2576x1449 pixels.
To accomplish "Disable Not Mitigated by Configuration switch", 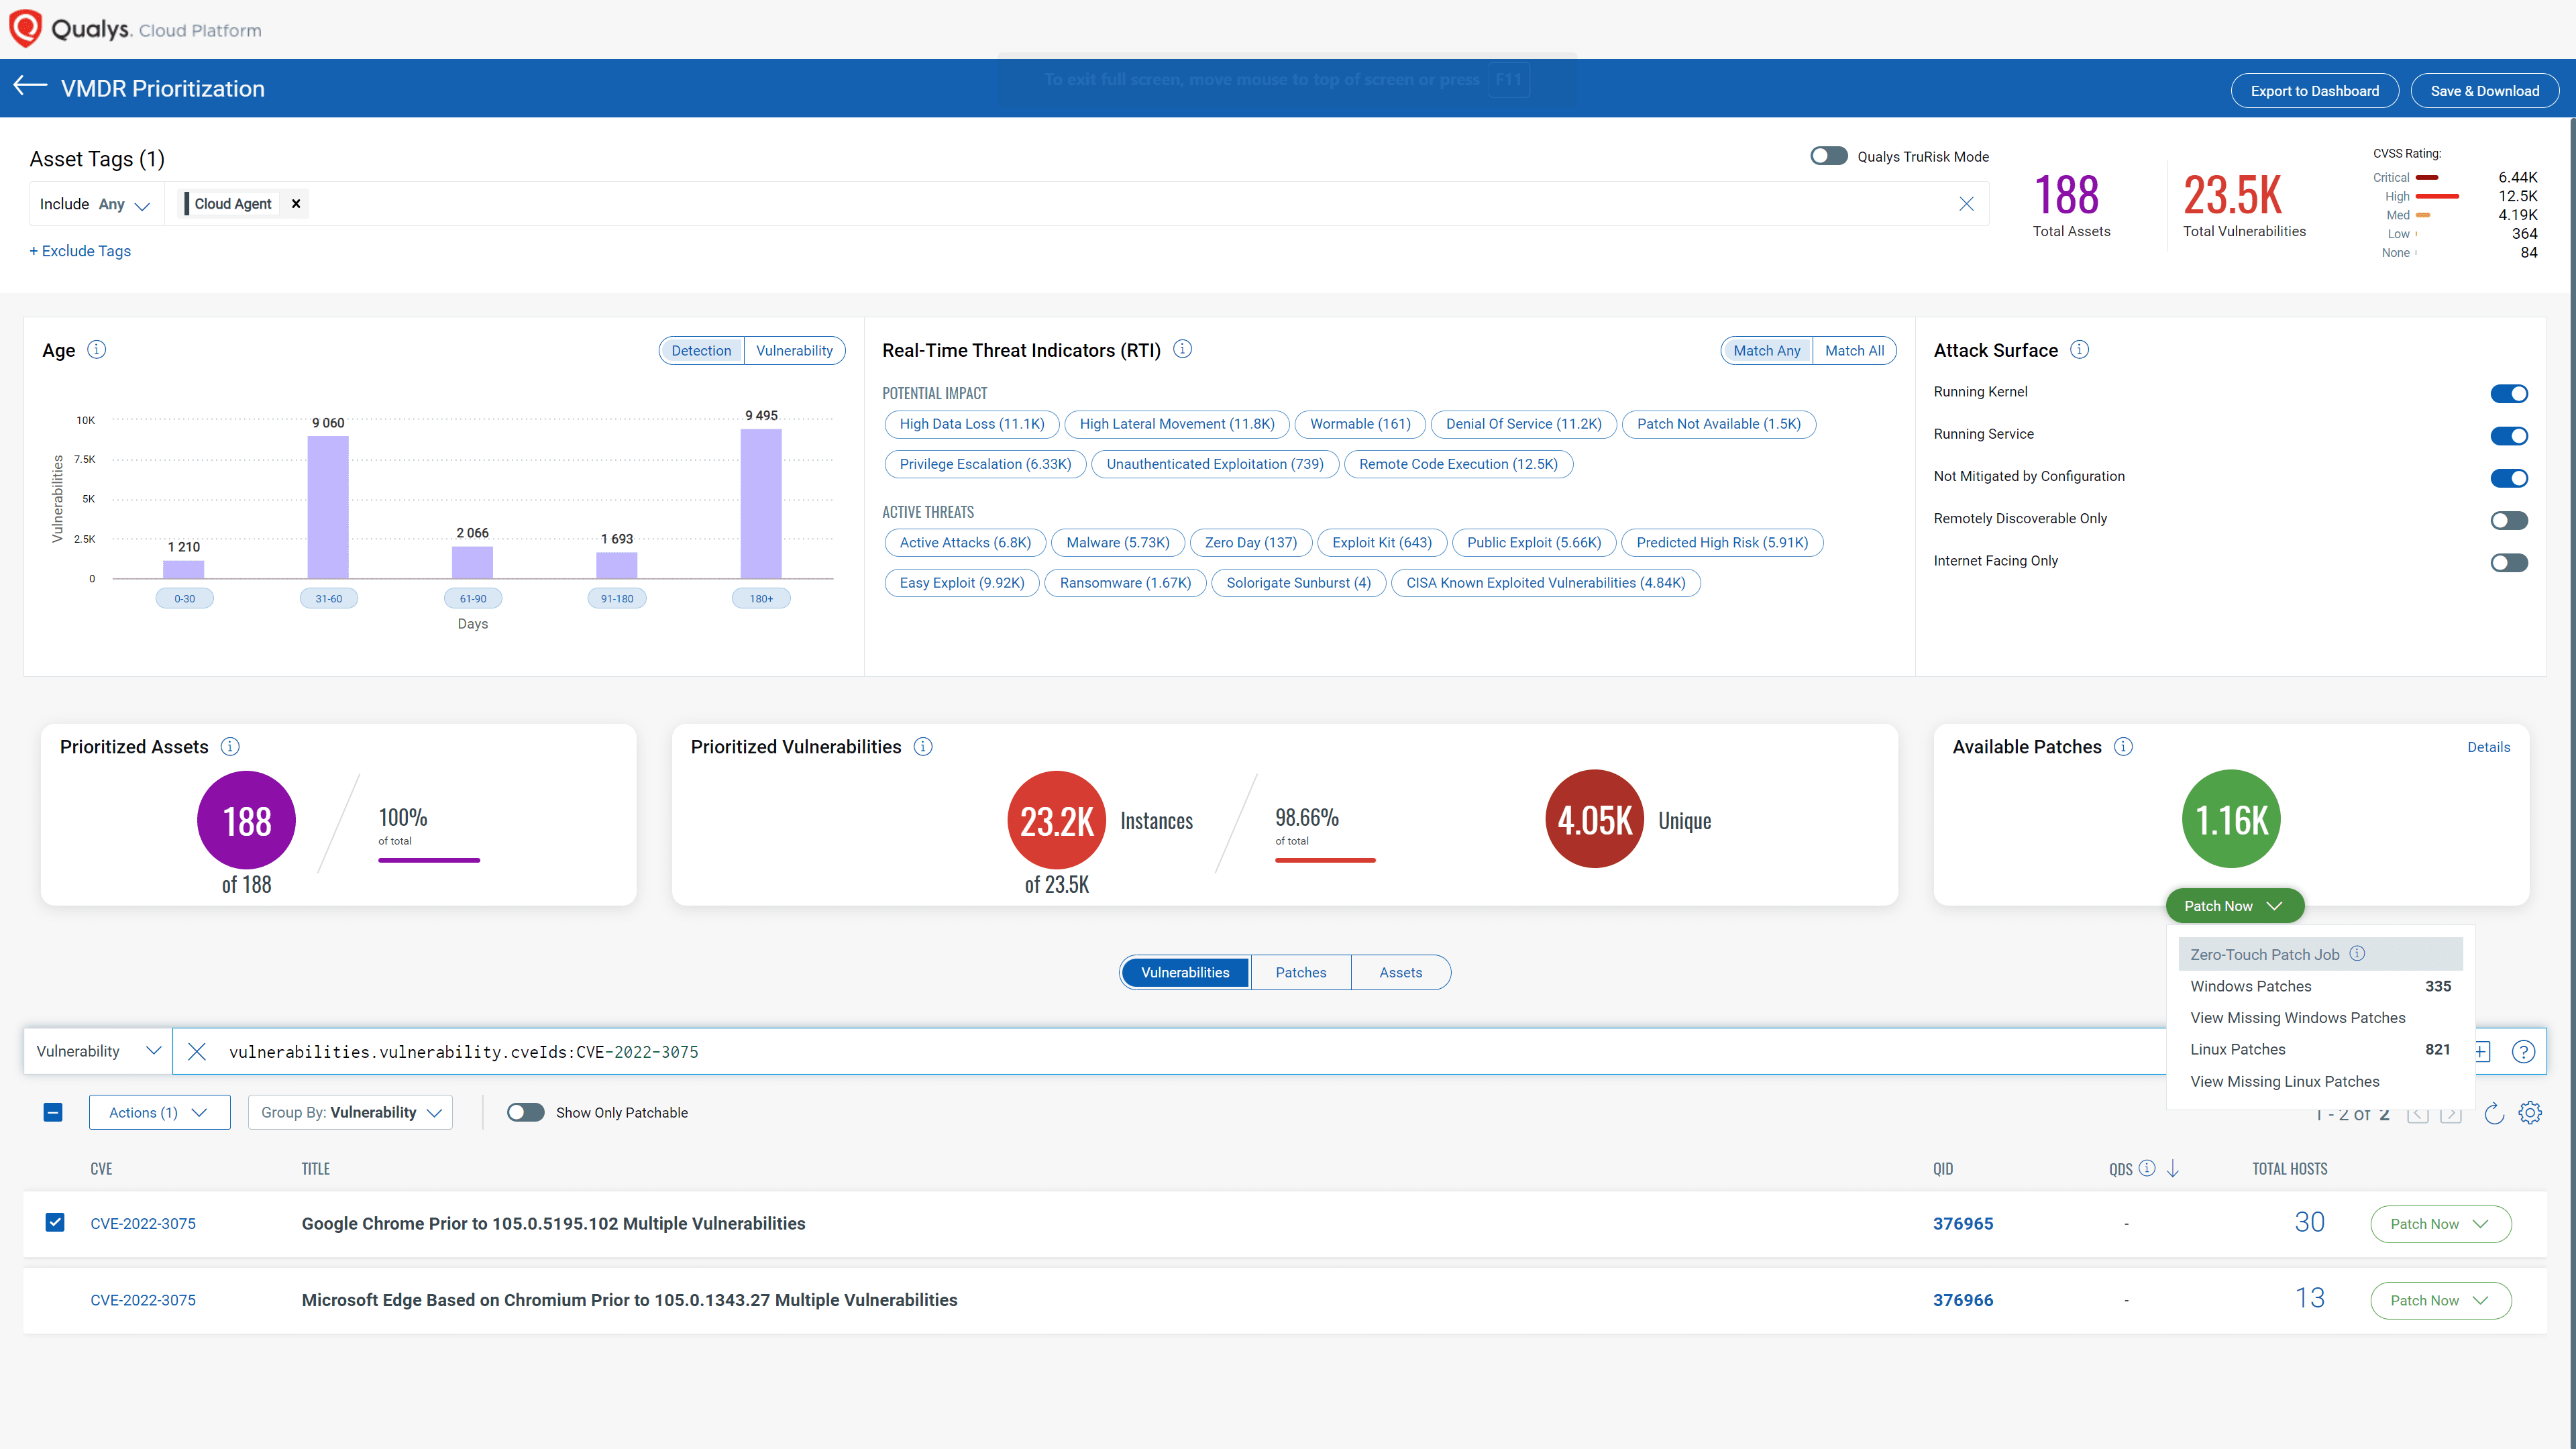I will pyautogui.click(x=2509, y=478).
